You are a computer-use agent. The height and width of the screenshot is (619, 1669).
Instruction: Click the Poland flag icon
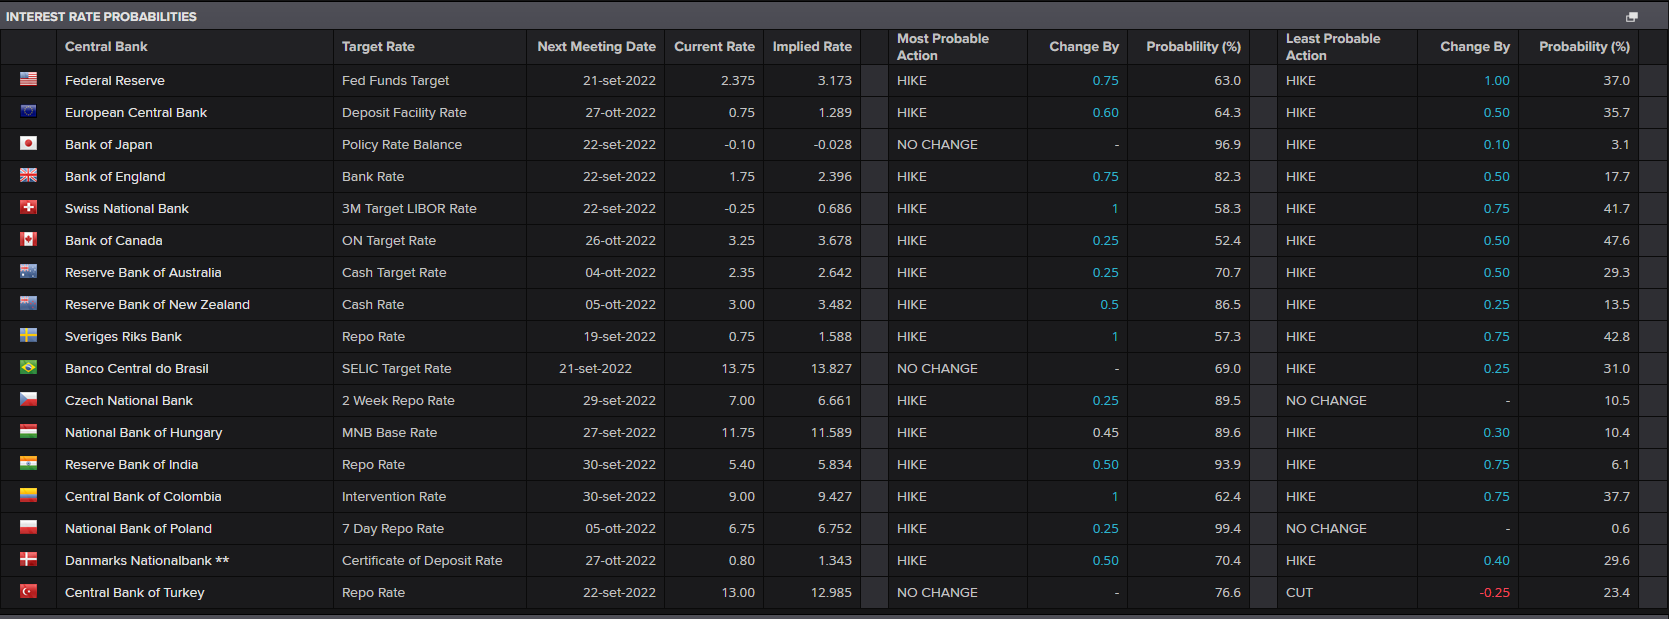click(x=28, y=527)
